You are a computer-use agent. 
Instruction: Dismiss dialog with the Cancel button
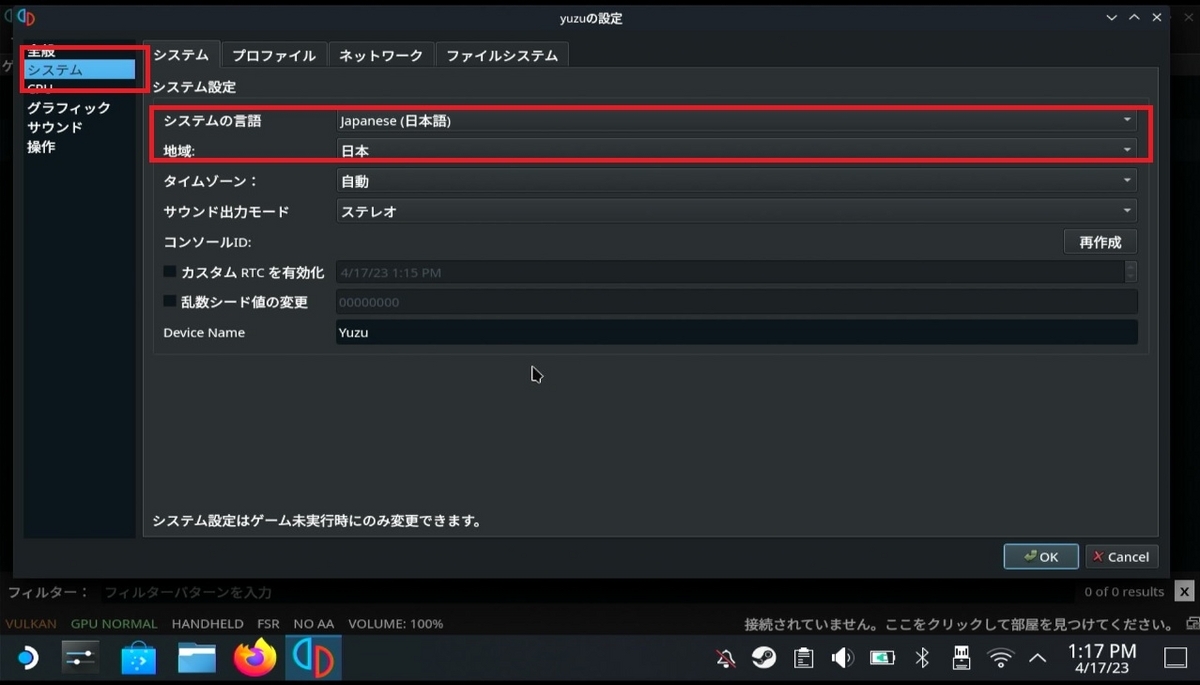coord(1121,557)
